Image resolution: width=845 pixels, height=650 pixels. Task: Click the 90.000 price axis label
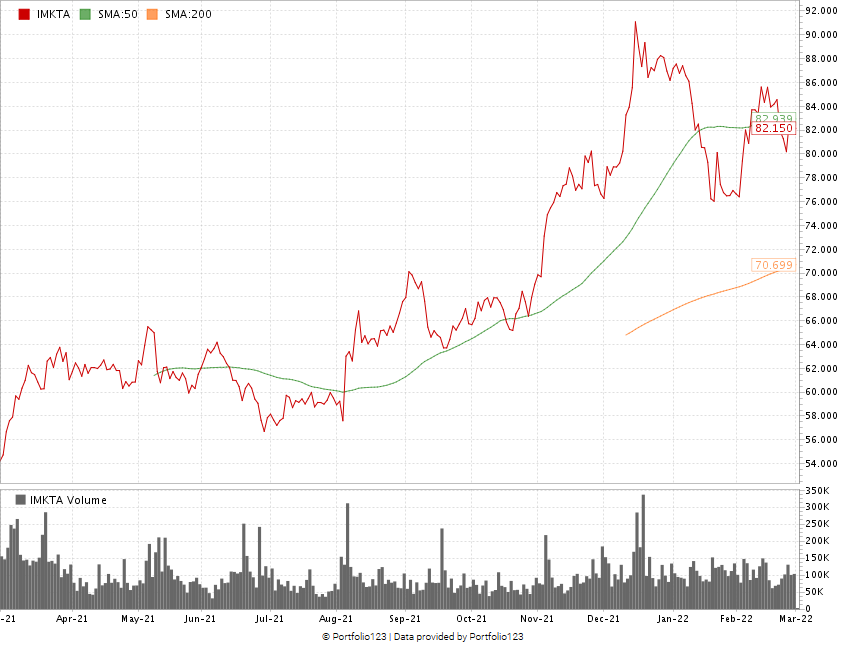click(821, 34)
